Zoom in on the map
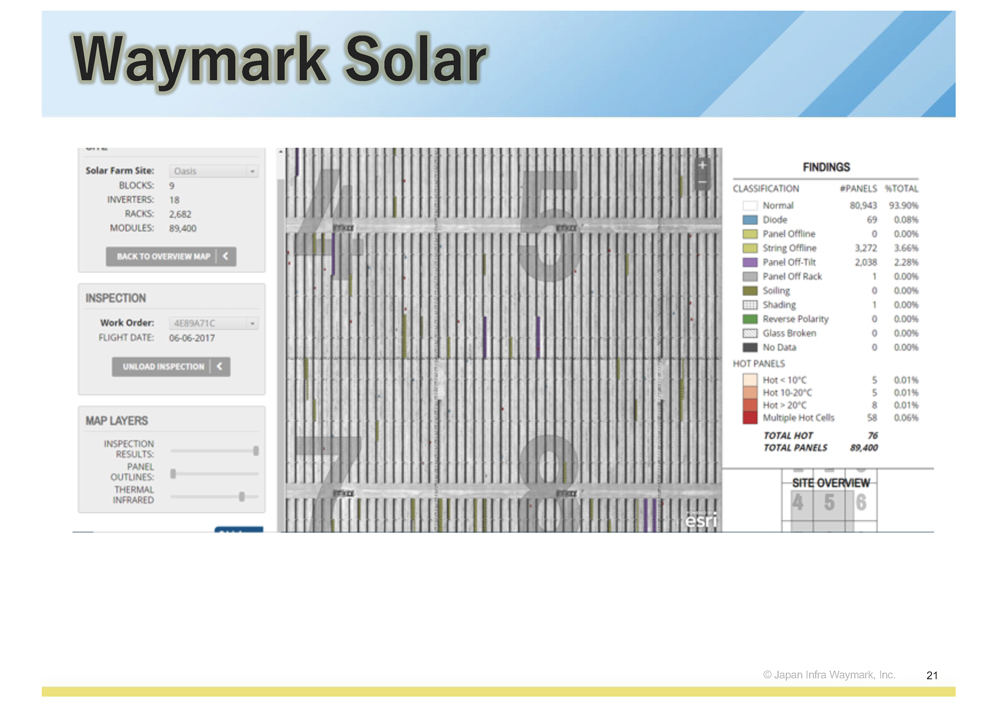The width and height of the screenshot is (1000, 707). pos(702,166)
